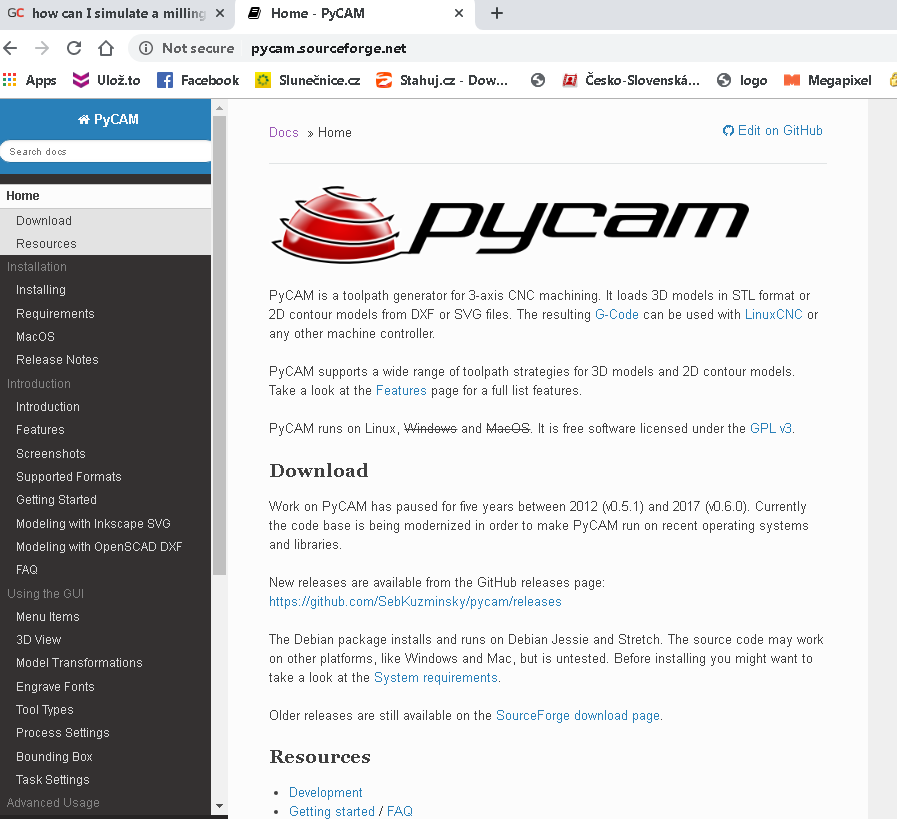Open the Česko-Slovenská bookmark

(x=631, y=81)
